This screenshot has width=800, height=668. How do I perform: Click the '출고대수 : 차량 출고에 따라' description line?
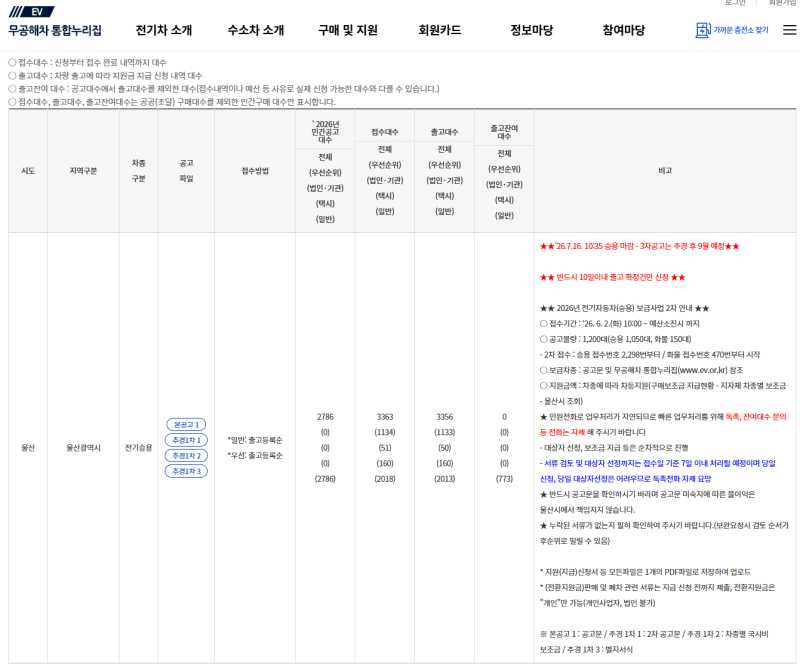[105, 76]
